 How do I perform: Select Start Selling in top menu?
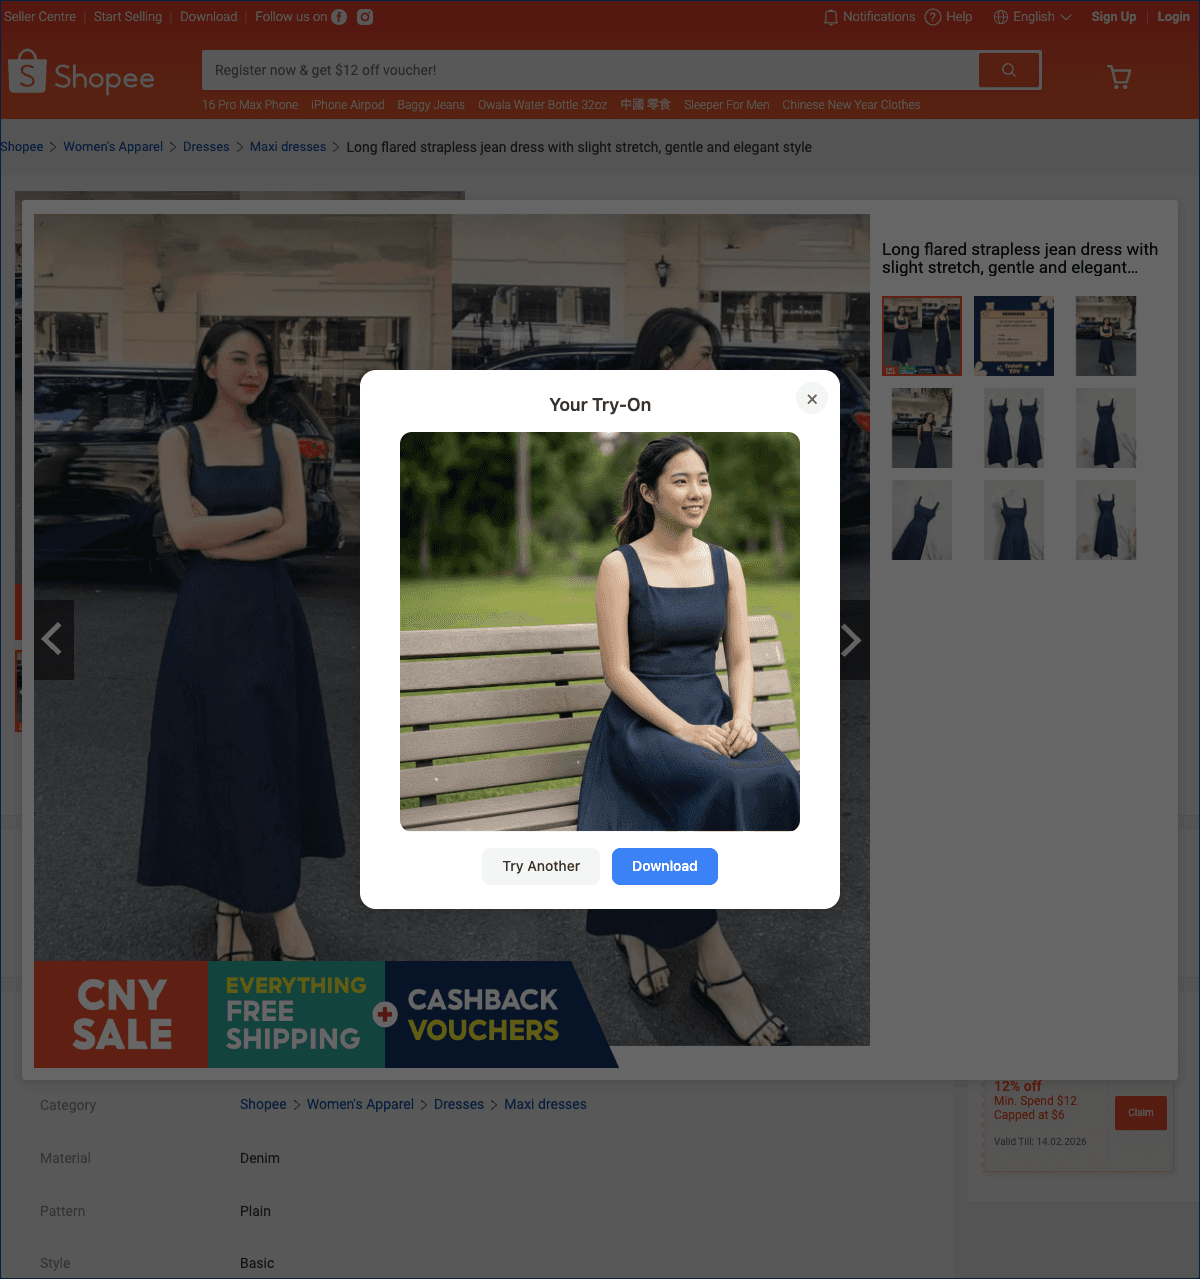click(x=127, y=17)
